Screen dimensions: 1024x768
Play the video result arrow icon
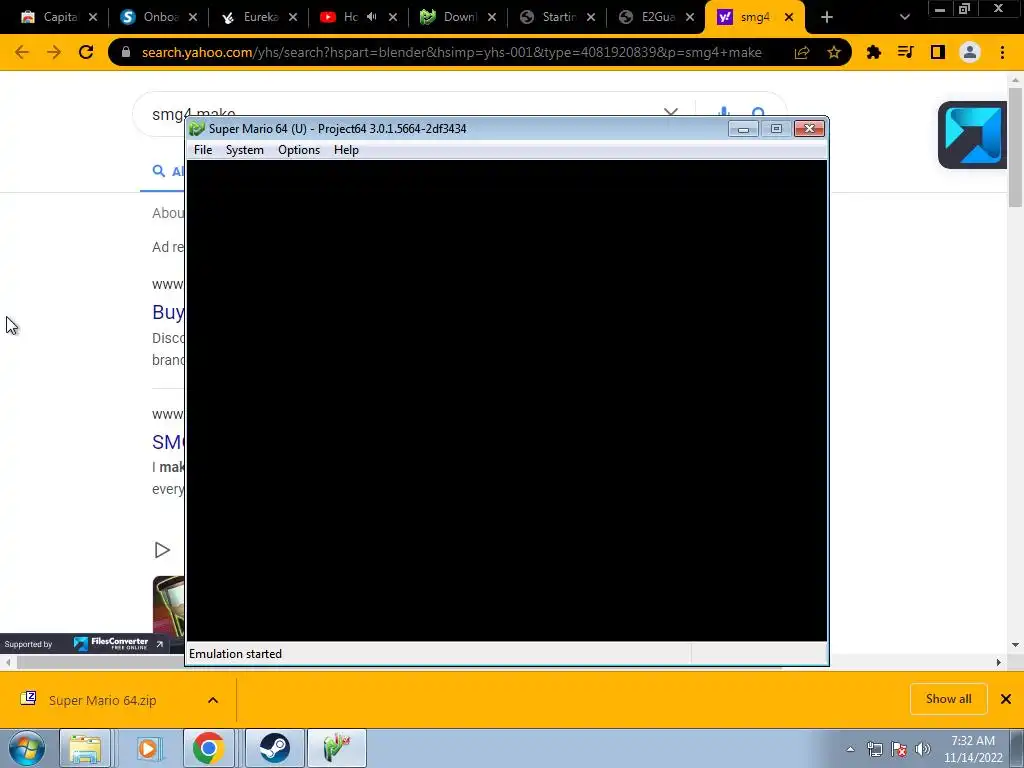(x=162, y=550)
